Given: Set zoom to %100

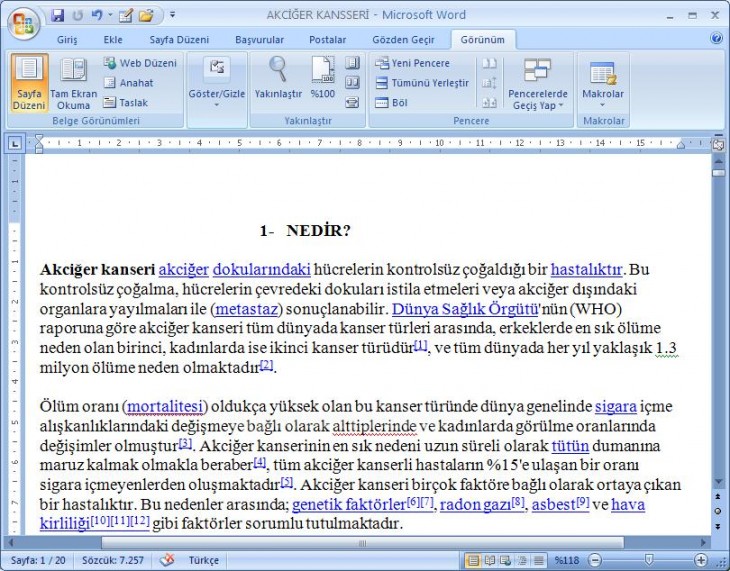Looking at the screenshot, I should pos(323,78).
